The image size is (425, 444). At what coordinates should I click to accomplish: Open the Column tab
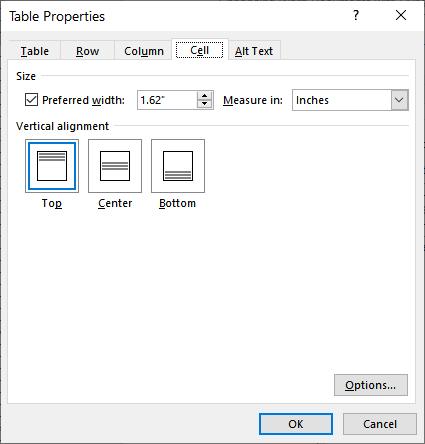pos(144,51)
